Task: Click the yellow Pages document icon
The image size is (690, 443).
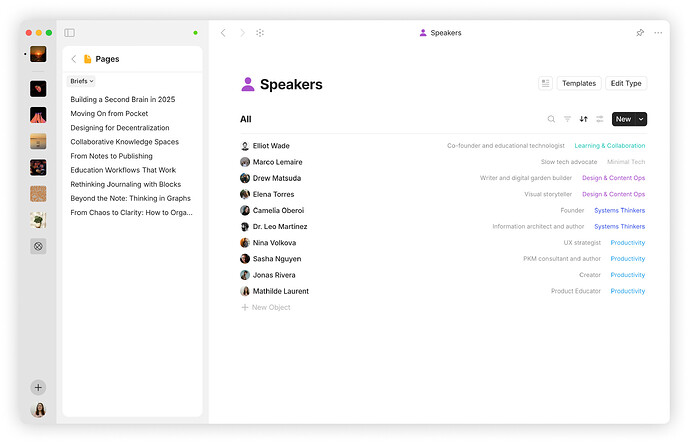Action: tap(88, 59)
